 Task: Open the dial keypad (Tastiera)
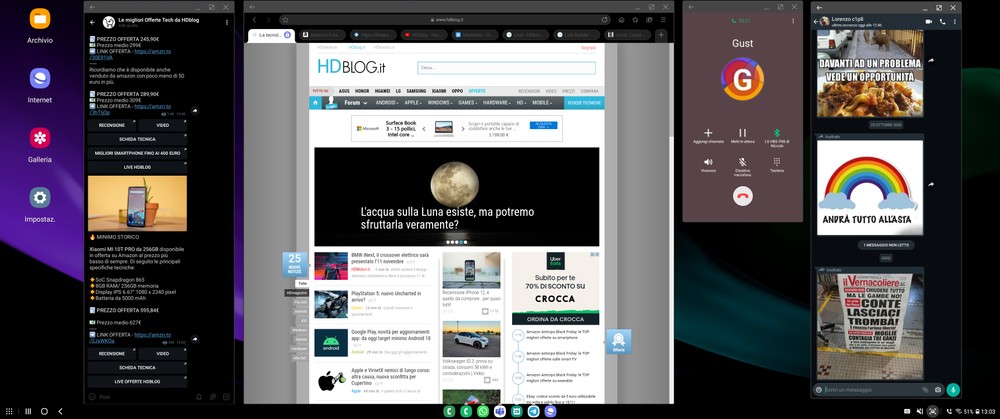tap(776, 162)
